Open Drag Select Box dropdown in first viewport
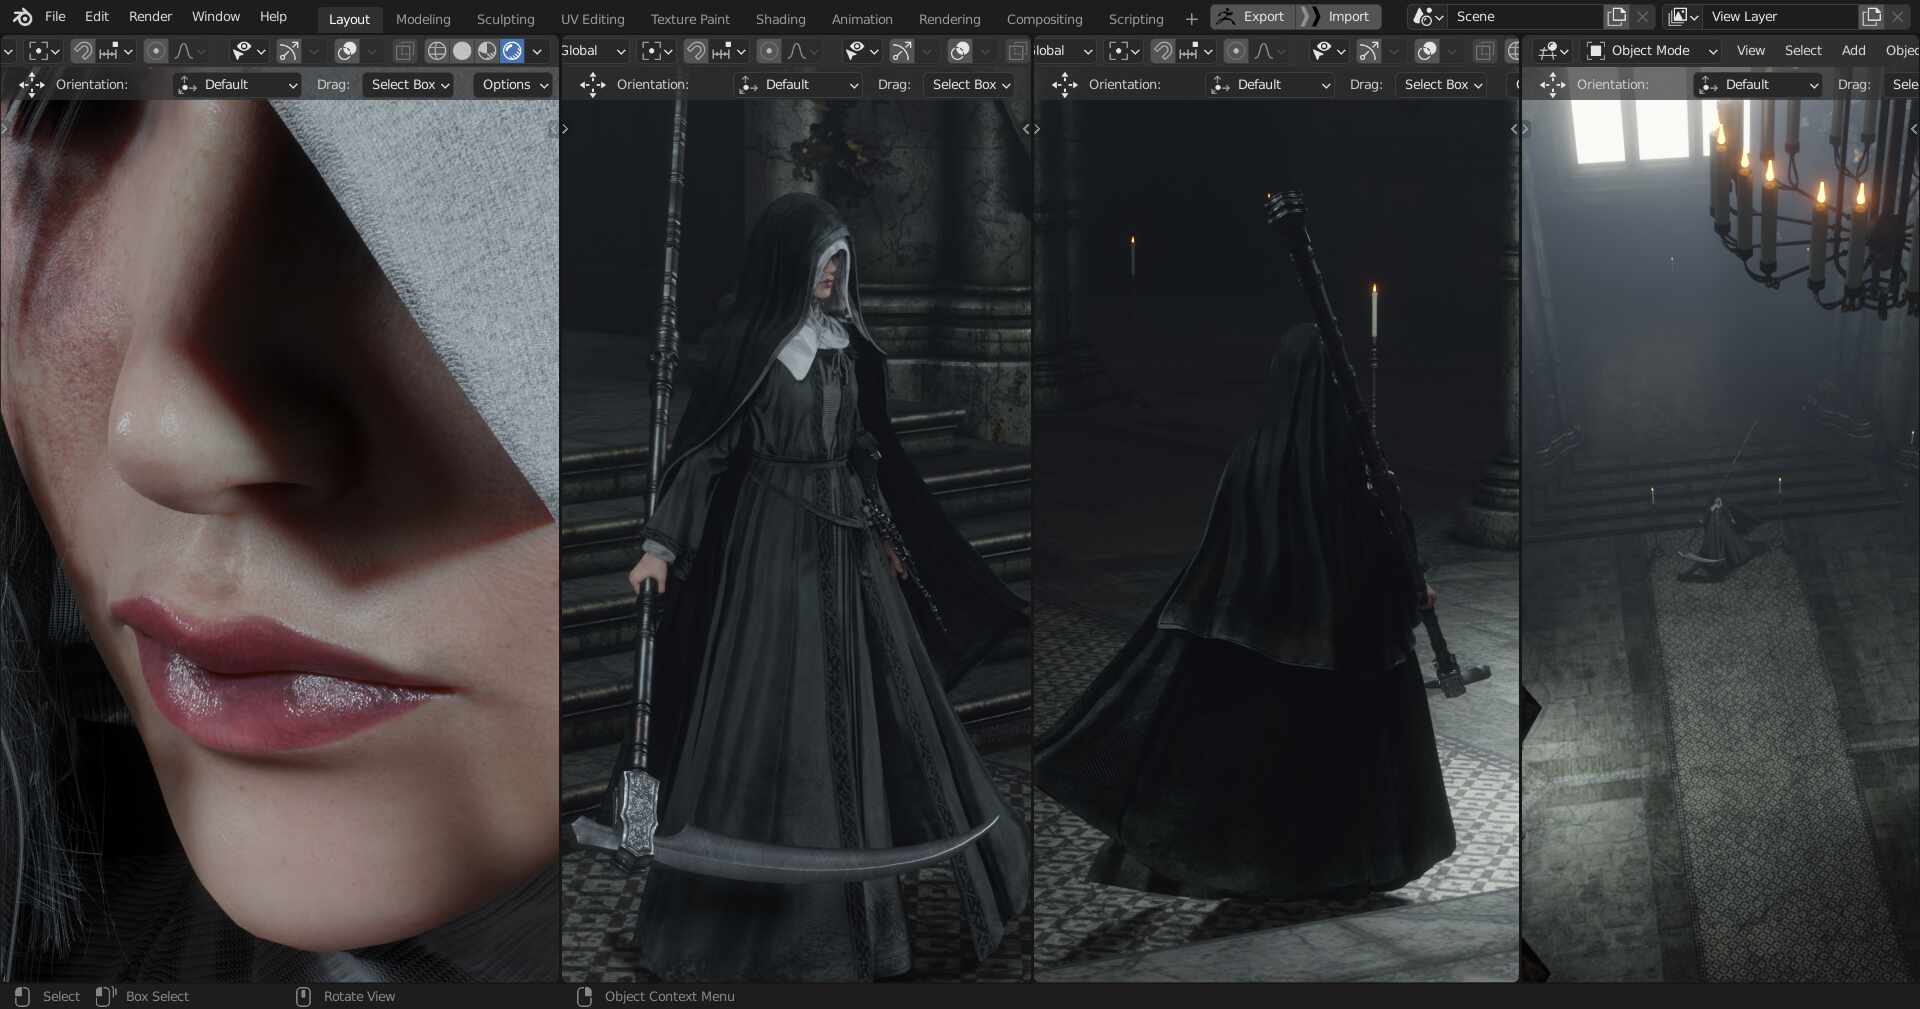The width and height of the screenshot is (1920, 1009). click(408, 85)
